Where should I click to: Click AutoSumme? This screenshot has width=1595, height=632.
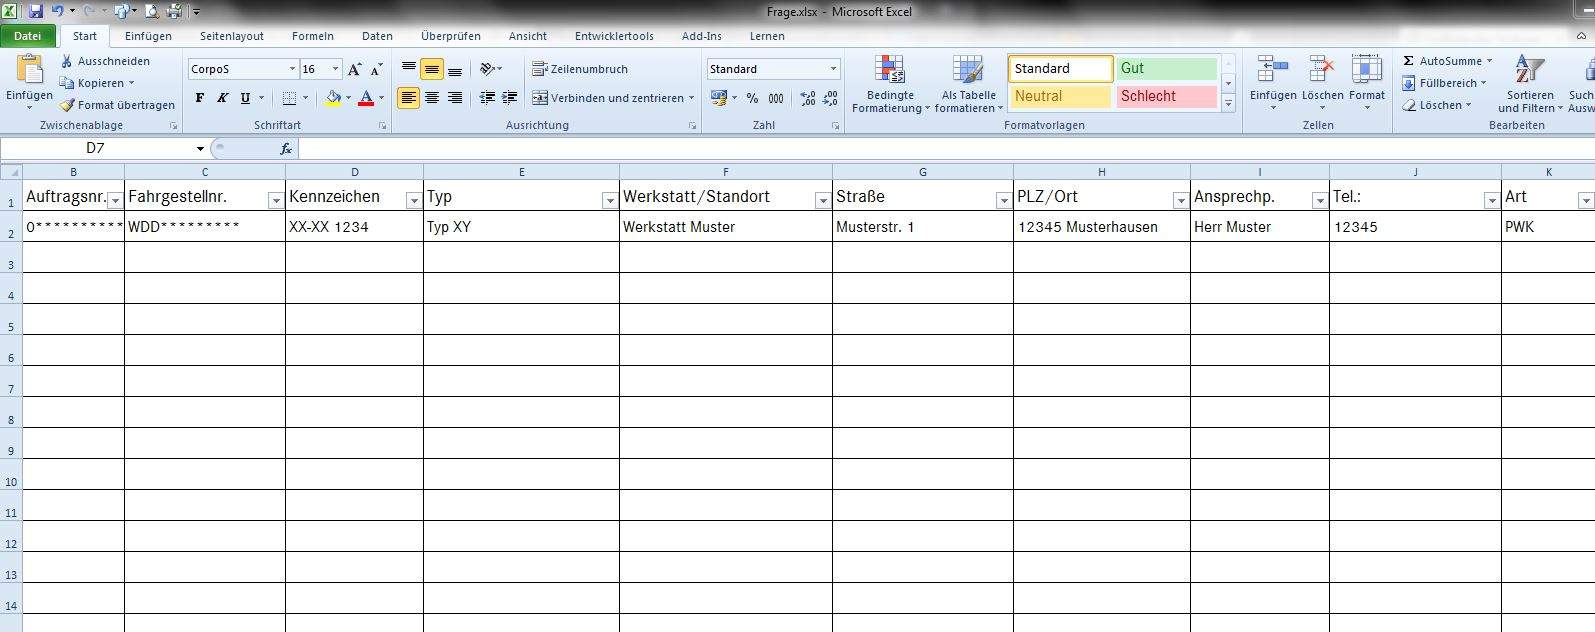1447,61
